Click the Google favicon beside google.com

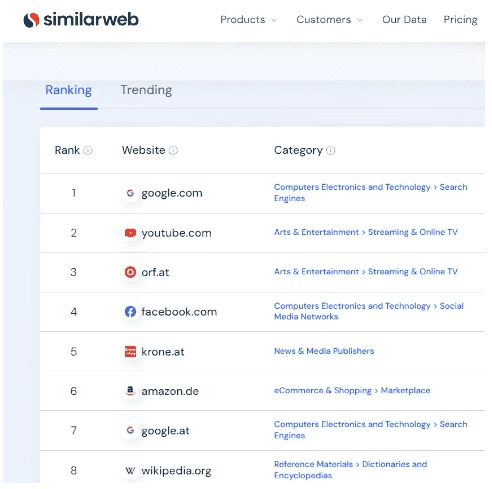coord(130,193)
